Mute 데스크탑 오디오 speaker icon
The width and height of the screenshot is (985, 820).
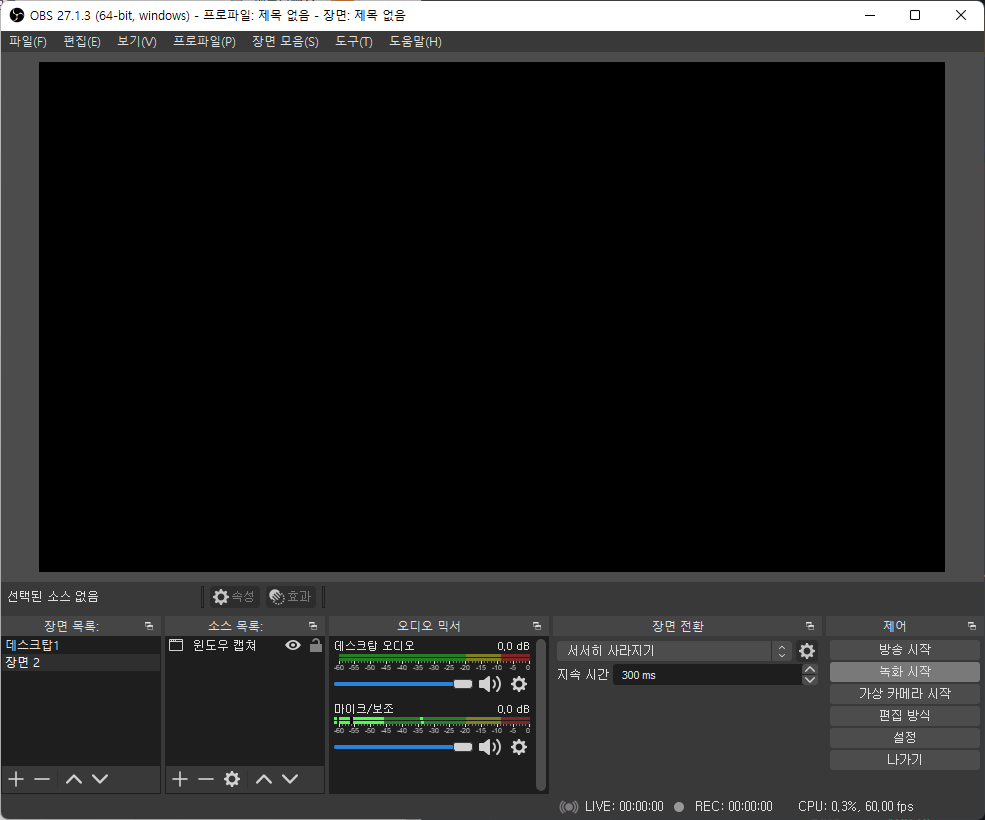pos(490,684)
